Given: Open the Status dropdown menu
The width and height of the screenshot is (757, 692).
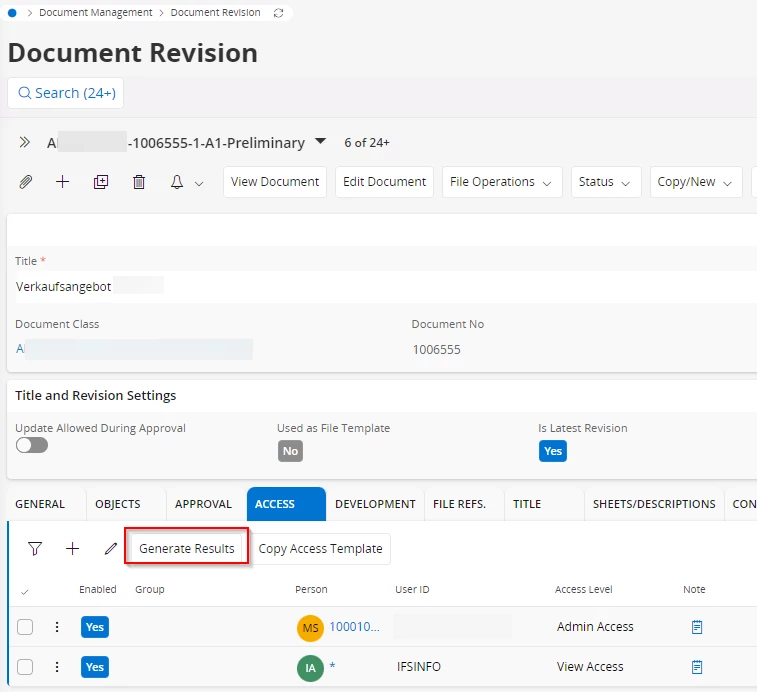Looking at the screenshot, I should pos(605,182).
